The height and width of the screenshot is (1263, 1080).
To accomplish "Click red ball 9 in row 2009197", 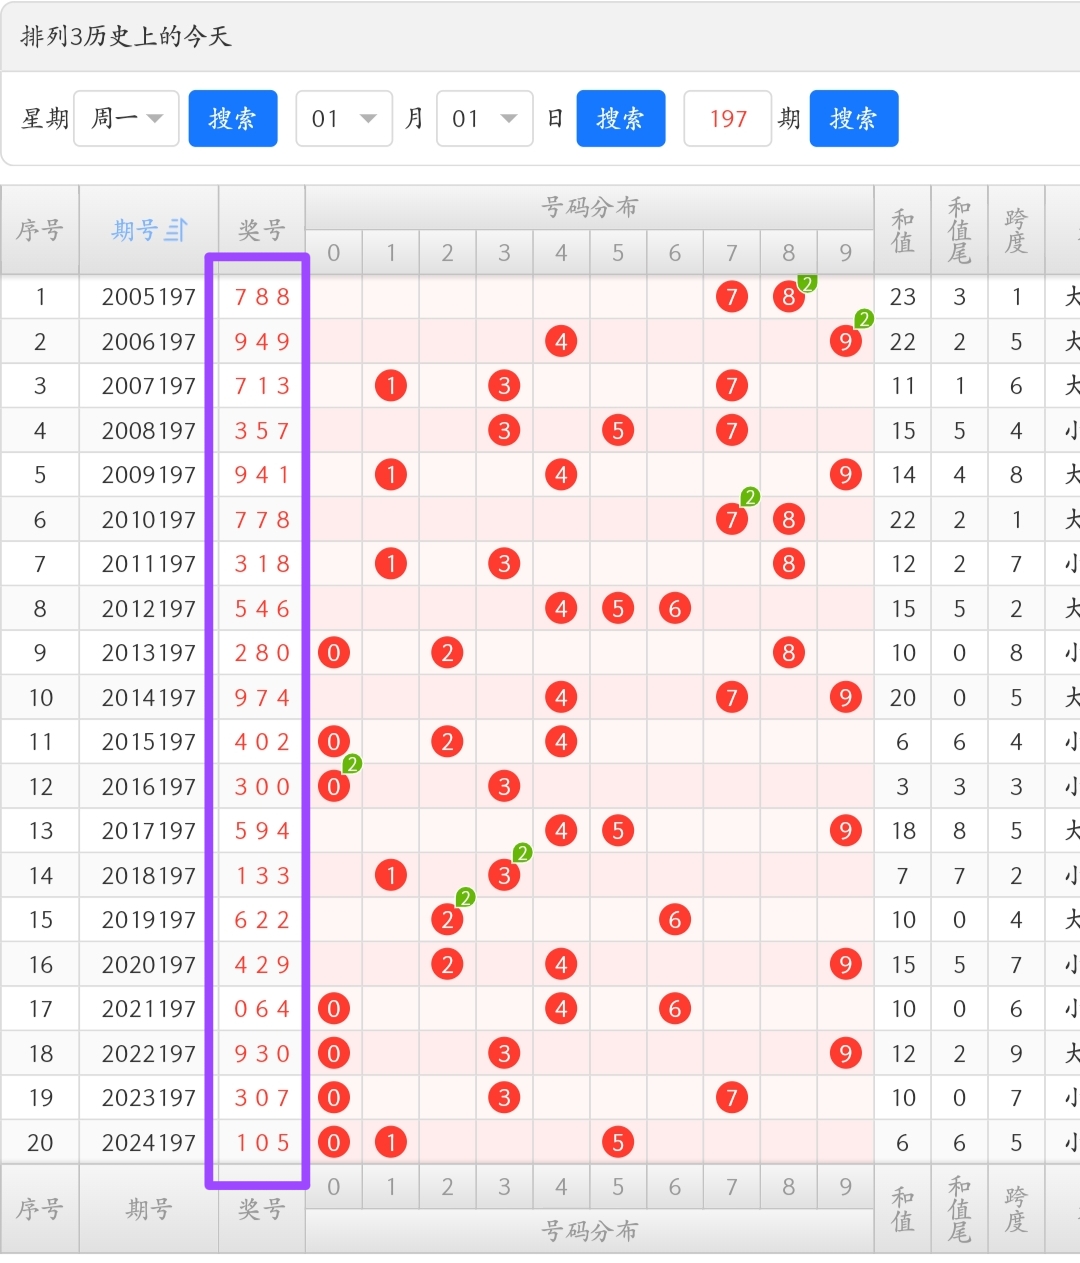I will 846,475.
